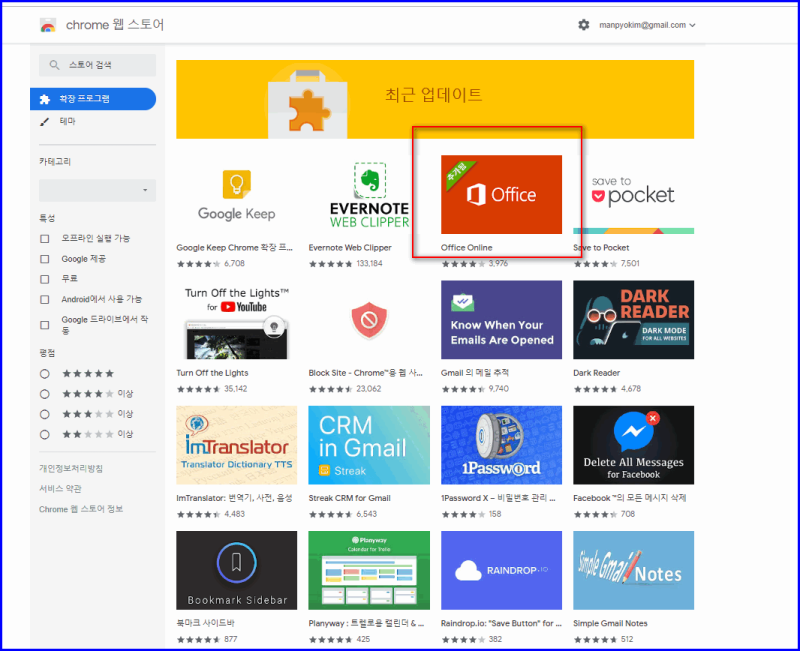Click the Google Keep Chrome 확장 프... title
Screen dimensions: 800x651
pyautogui.click(x=235, y=247)
